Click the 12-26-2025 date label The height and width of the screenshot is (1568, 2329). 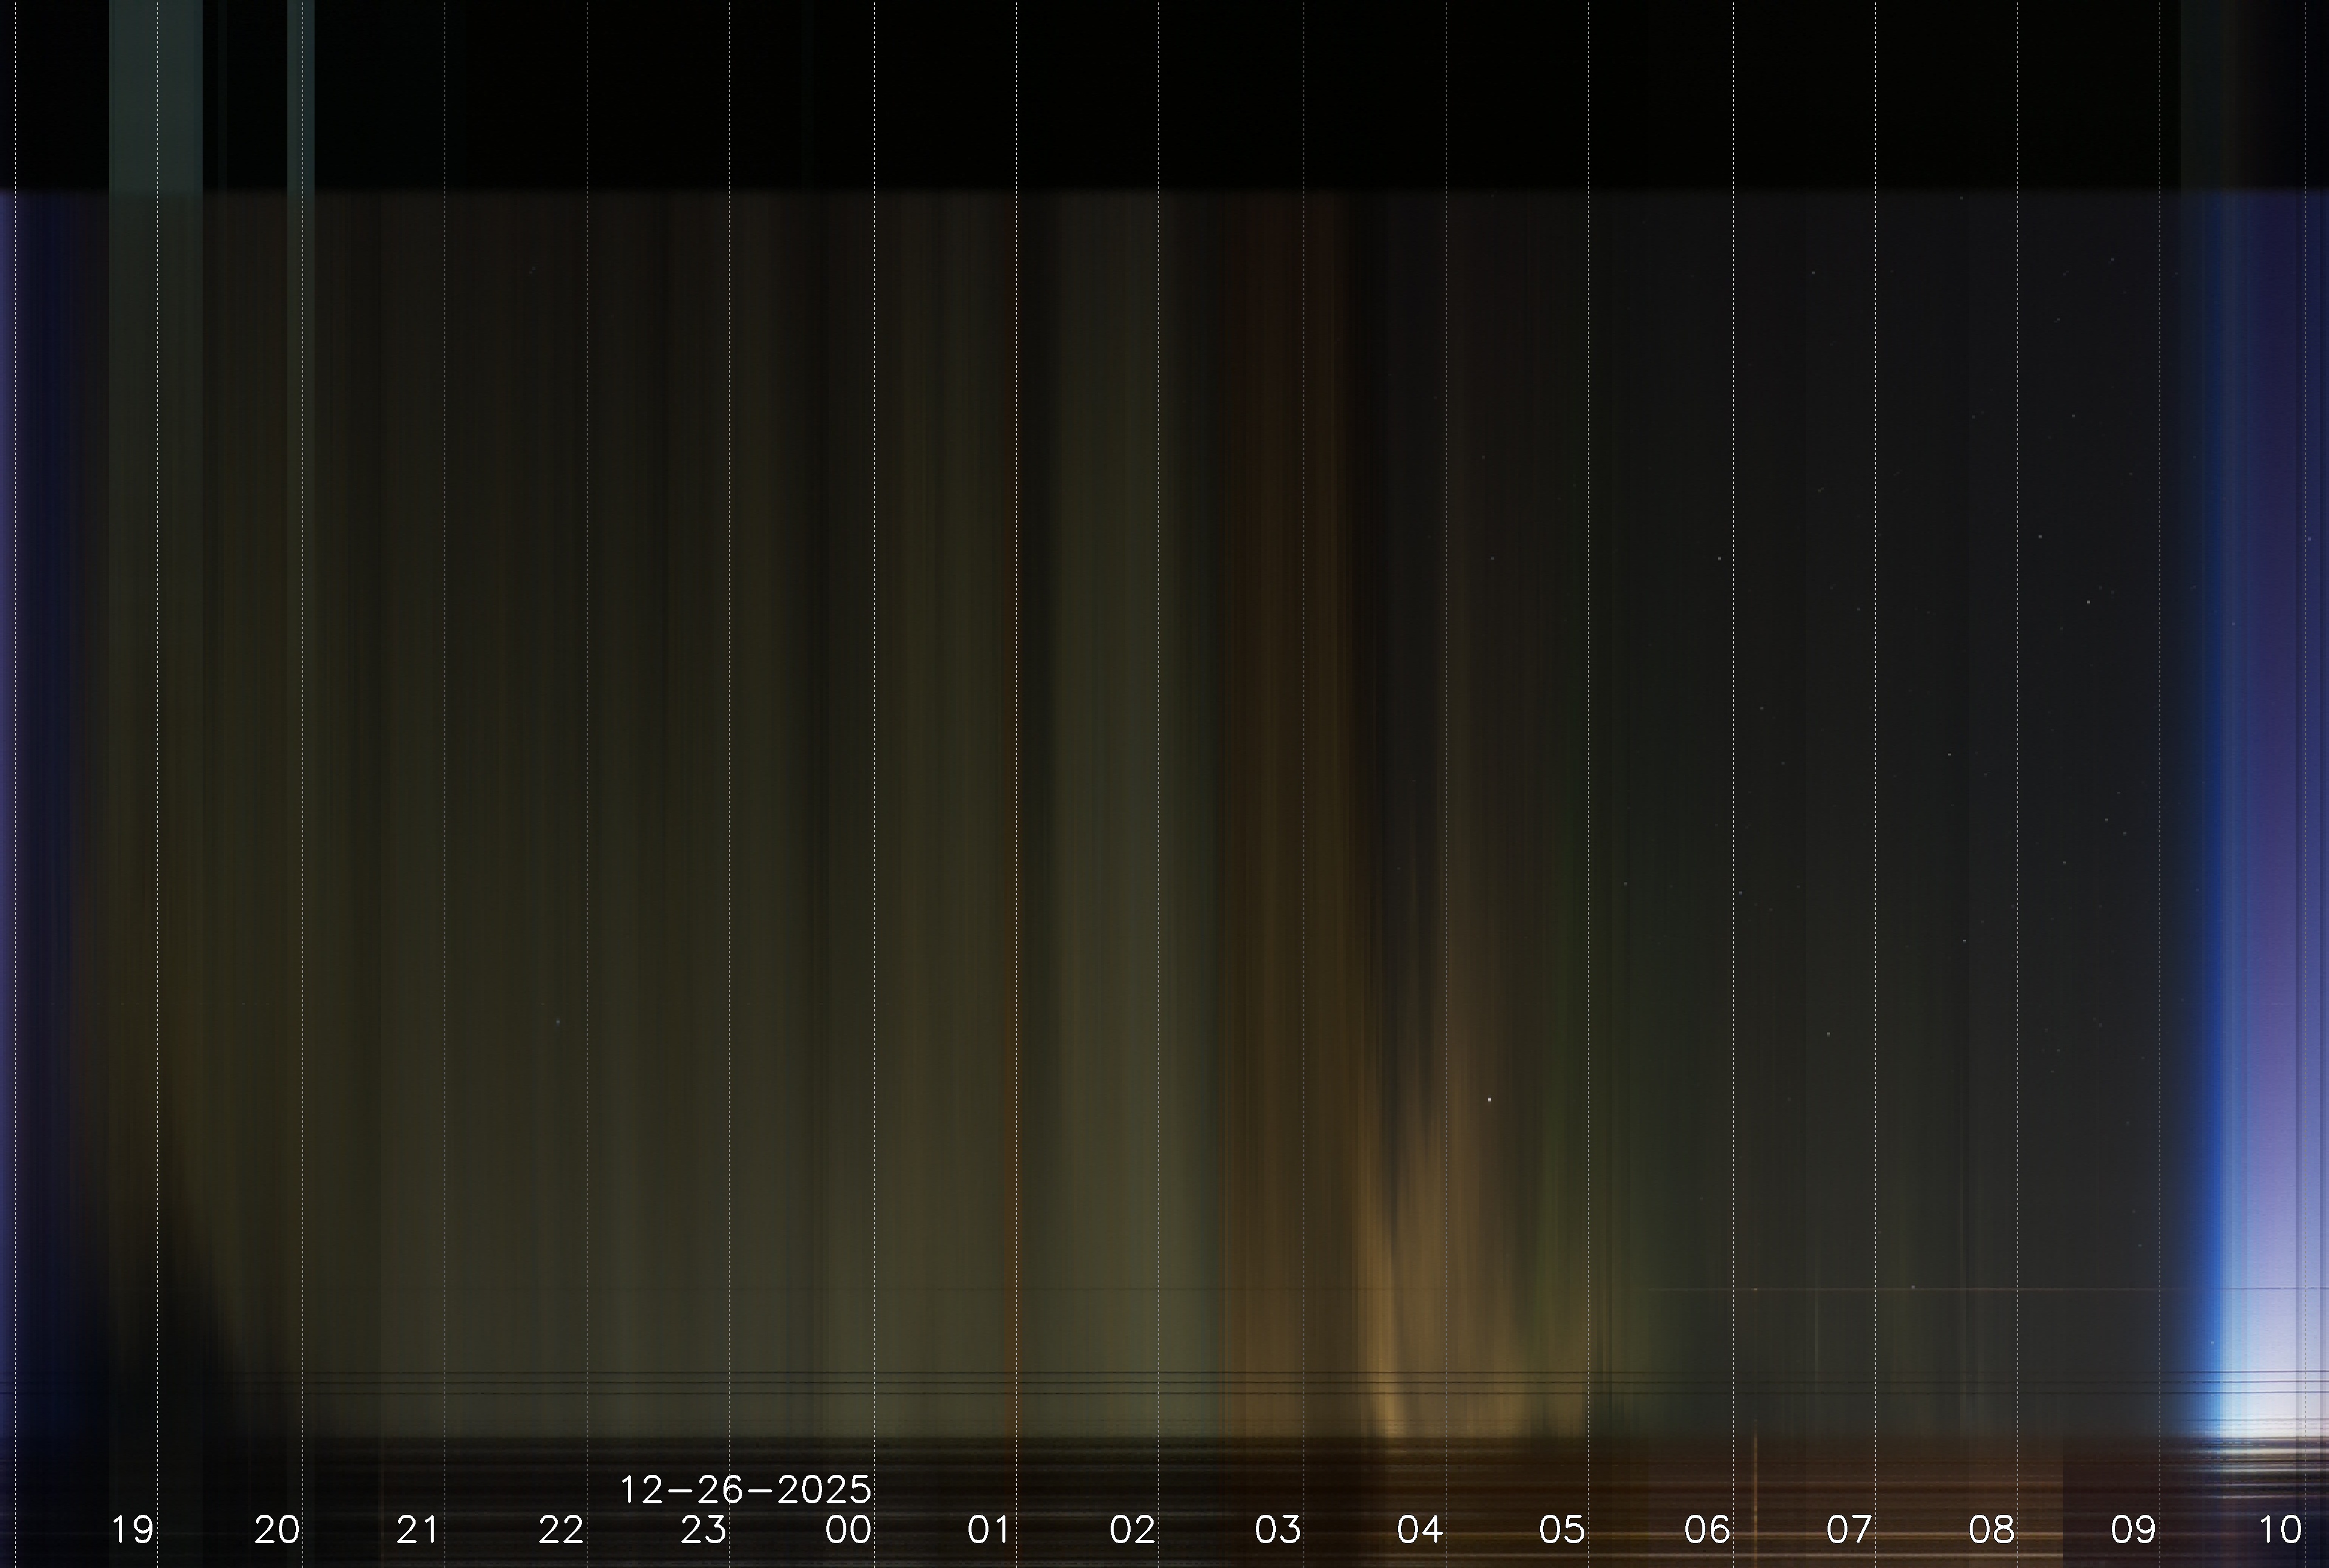point(746,1490)
